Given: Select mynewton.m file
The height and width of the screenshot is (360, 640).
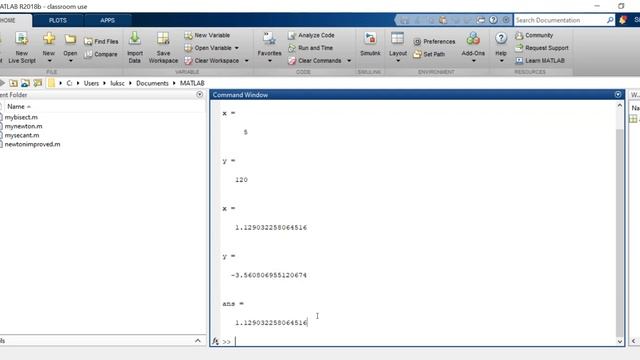Looking at the screenshot, I should coord(23,126).
